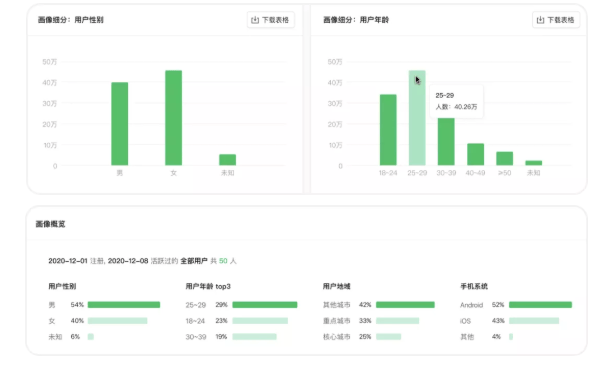Screen dimensions: 614x365
Task: Download the user age table
Action: coord(556,20)
